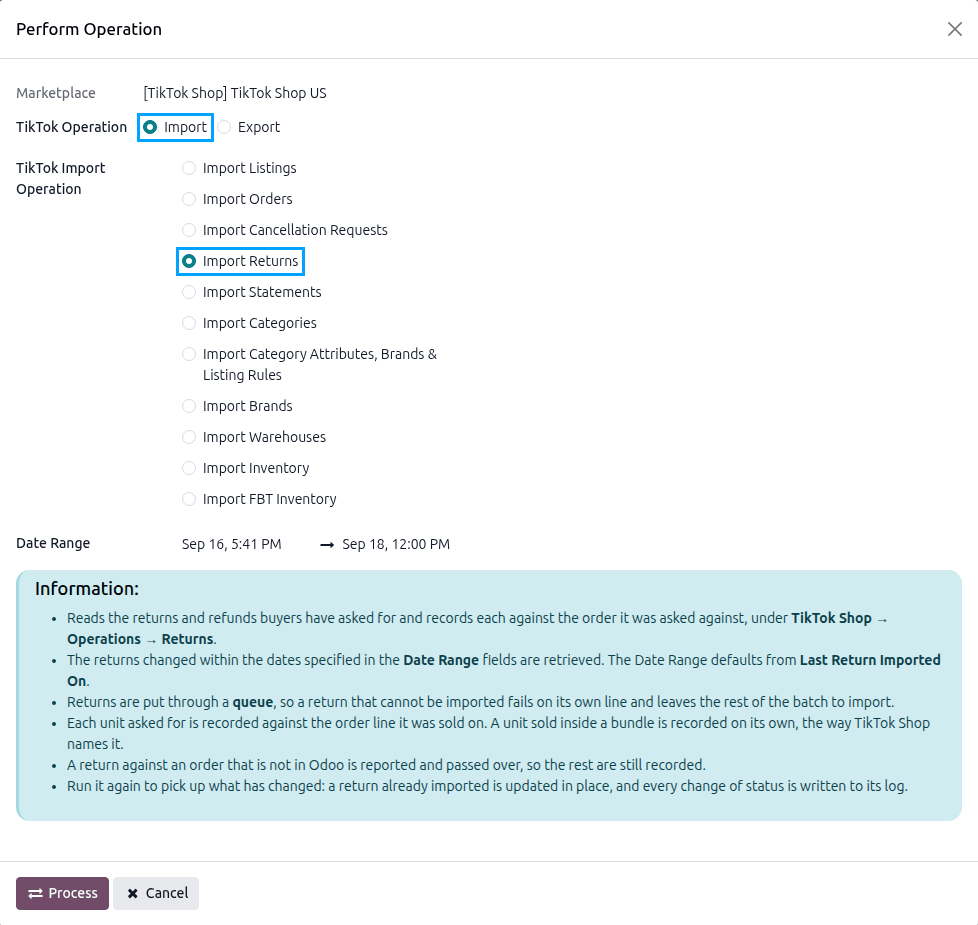
Task: Close the Perform Operation dialog
Action: [954, 29]
